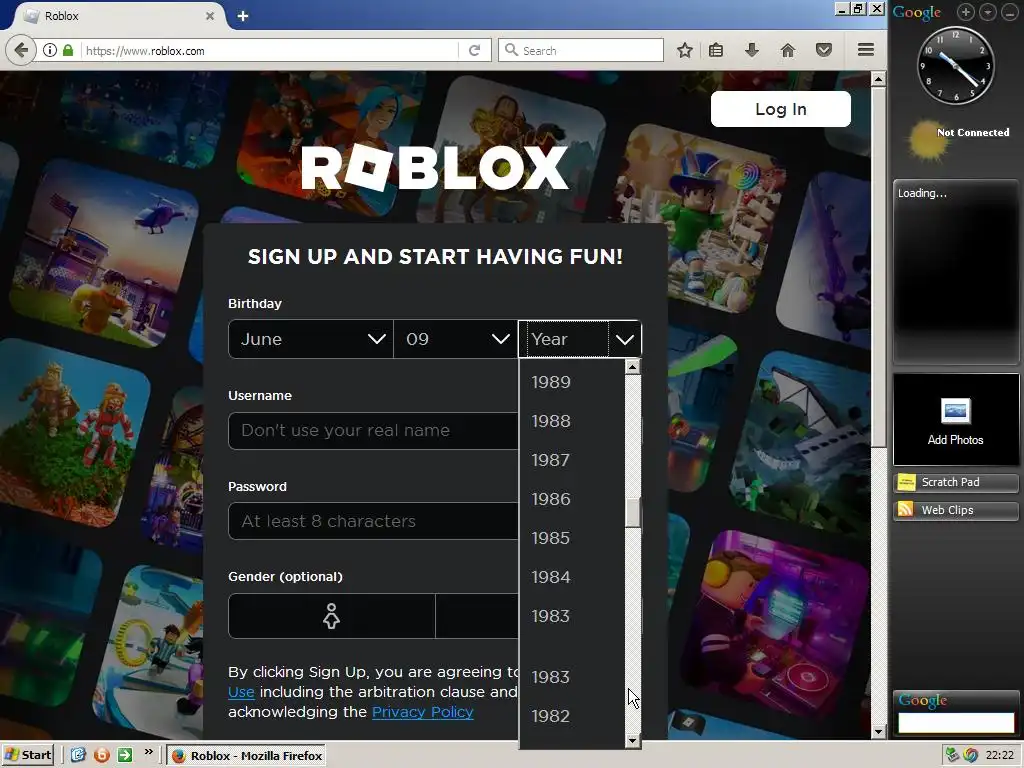Click the first system tray icon
Image resolution: width=1024 pixels, height=768 pixels.
(952, 755)
